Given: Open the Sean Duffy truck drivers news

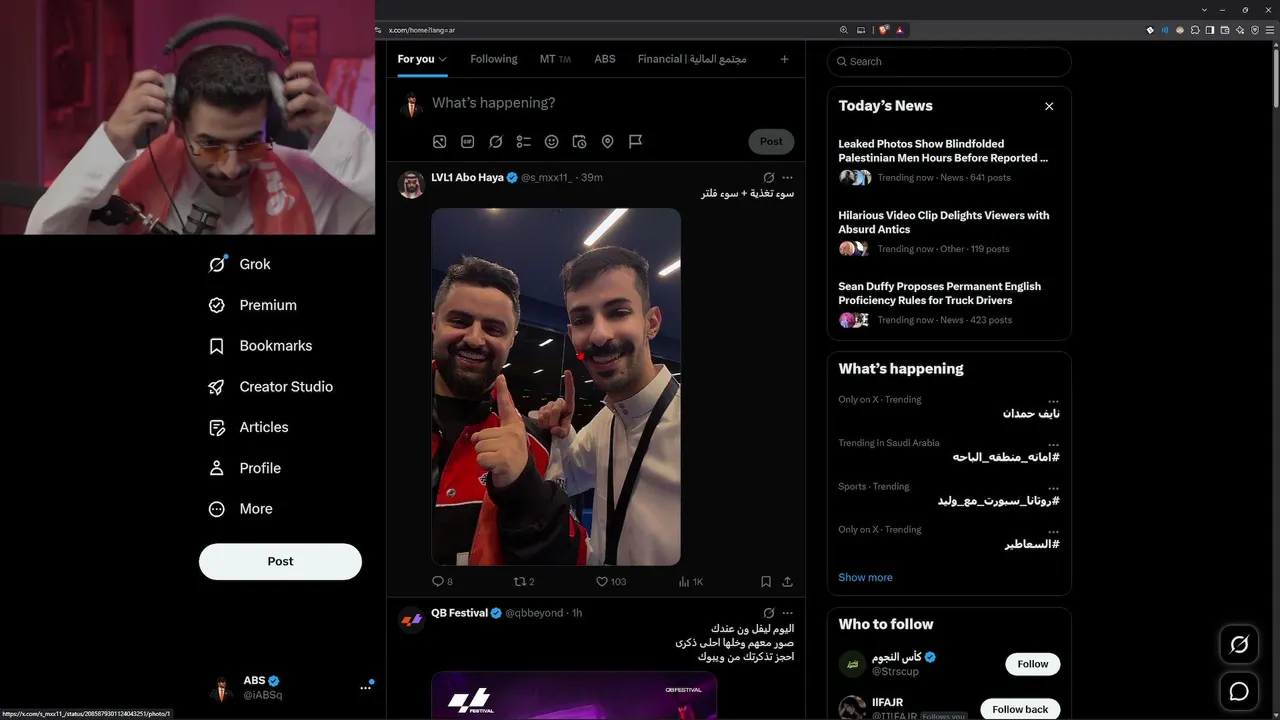Looking at the screenshot, I should pos(940,293).
